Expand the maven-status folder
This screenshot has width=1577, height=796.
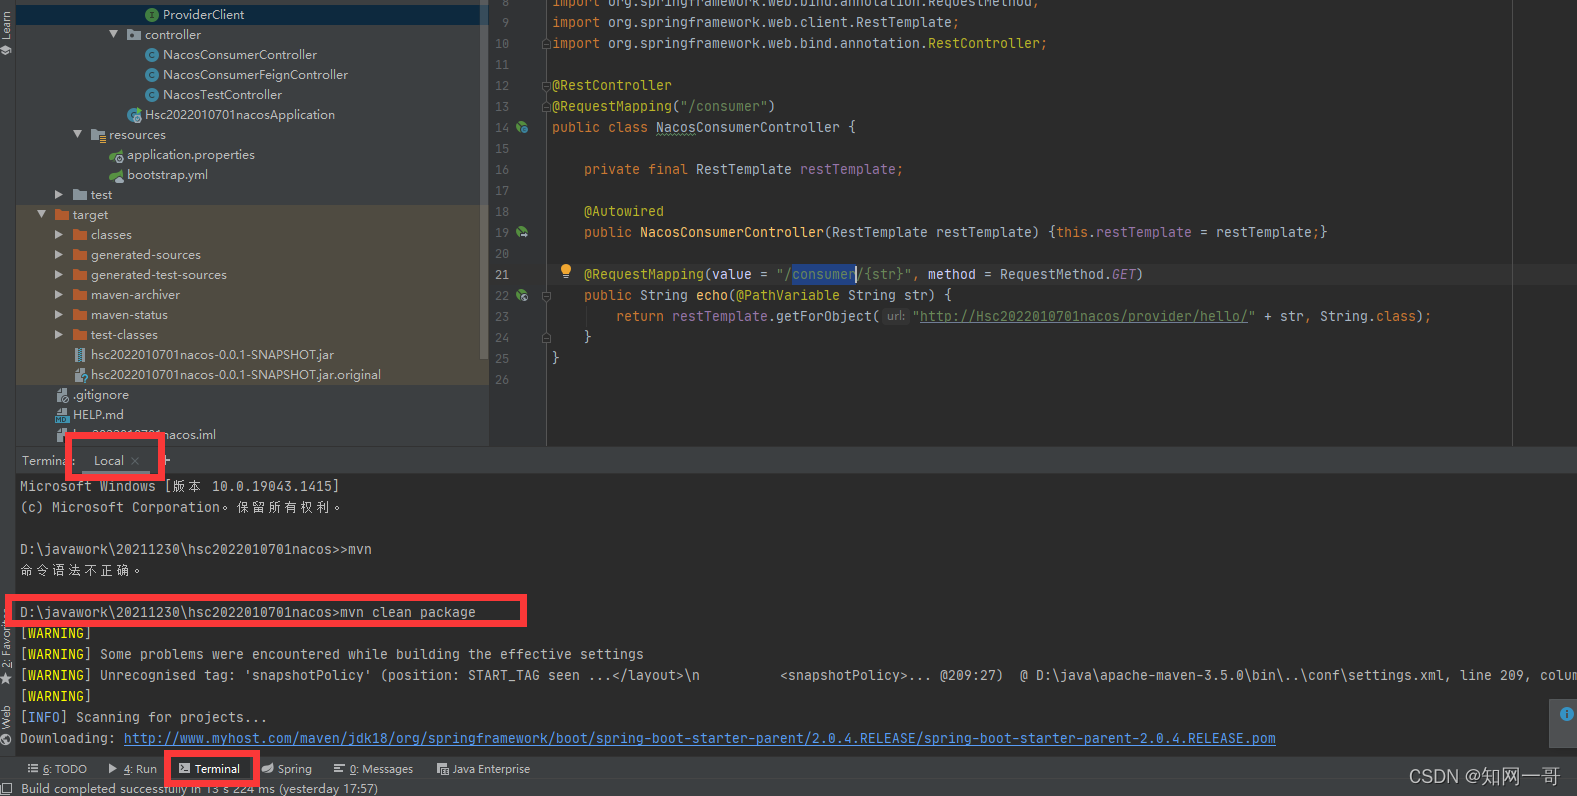pyautogui.click(x=59, y=315)
